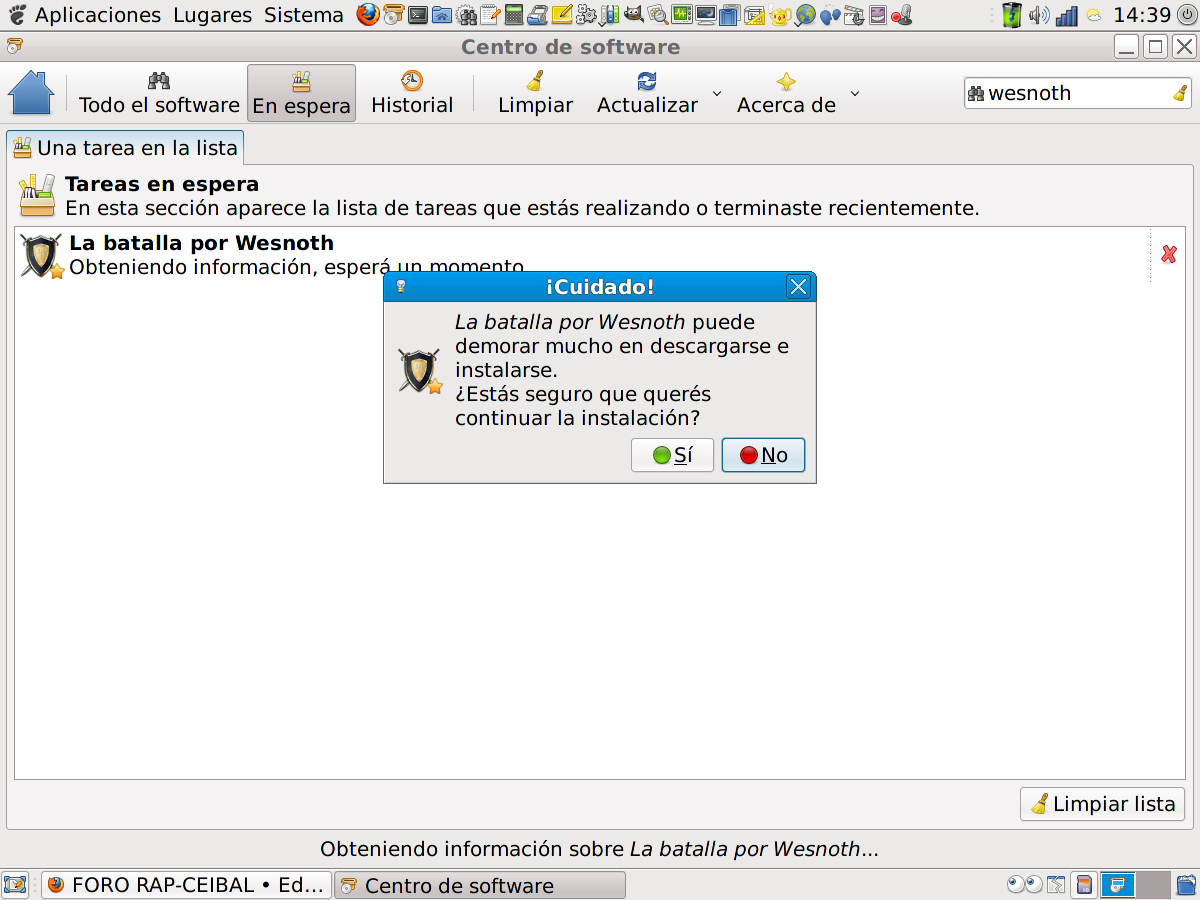
Task: Close the ¡Cuidado! warning dialog
Action: click(798, 287)
